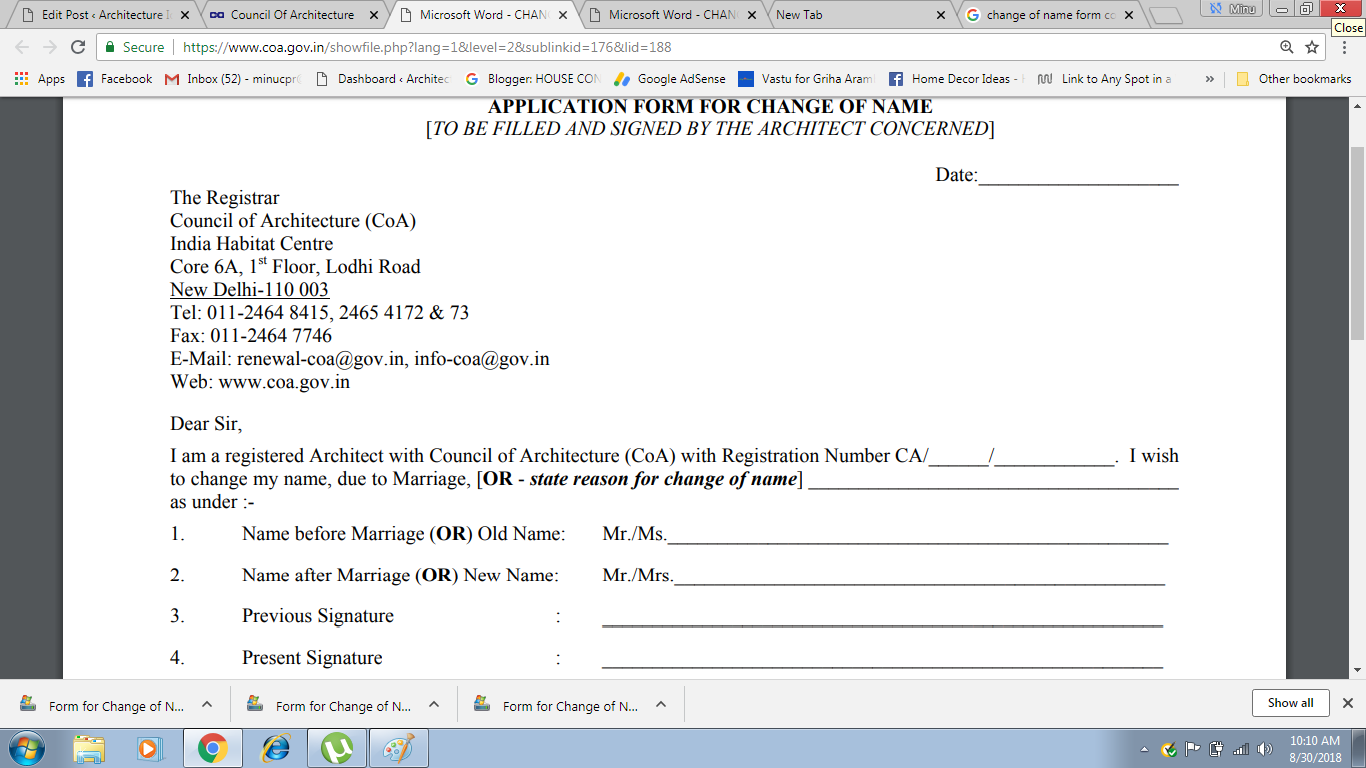Reload the page with refresh icon
Image resolution: width=1366 pixels, height=768 pixels.
click(78, 47)
